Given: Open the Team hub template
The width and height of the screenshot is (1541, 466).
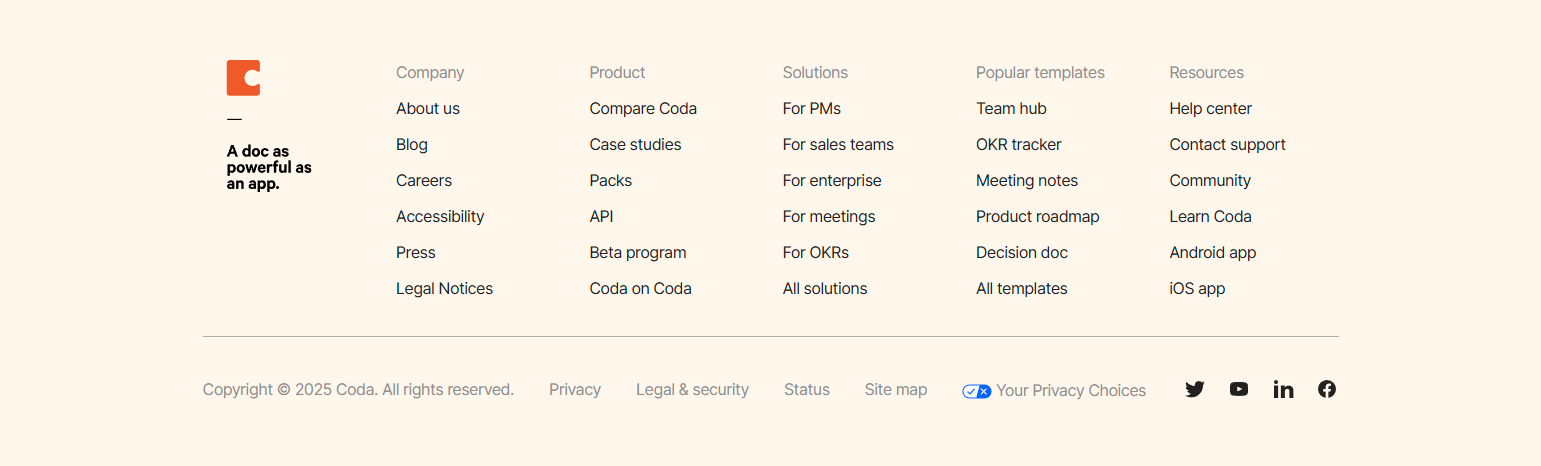Looking at the screenshot, I should coord(1011,108).
